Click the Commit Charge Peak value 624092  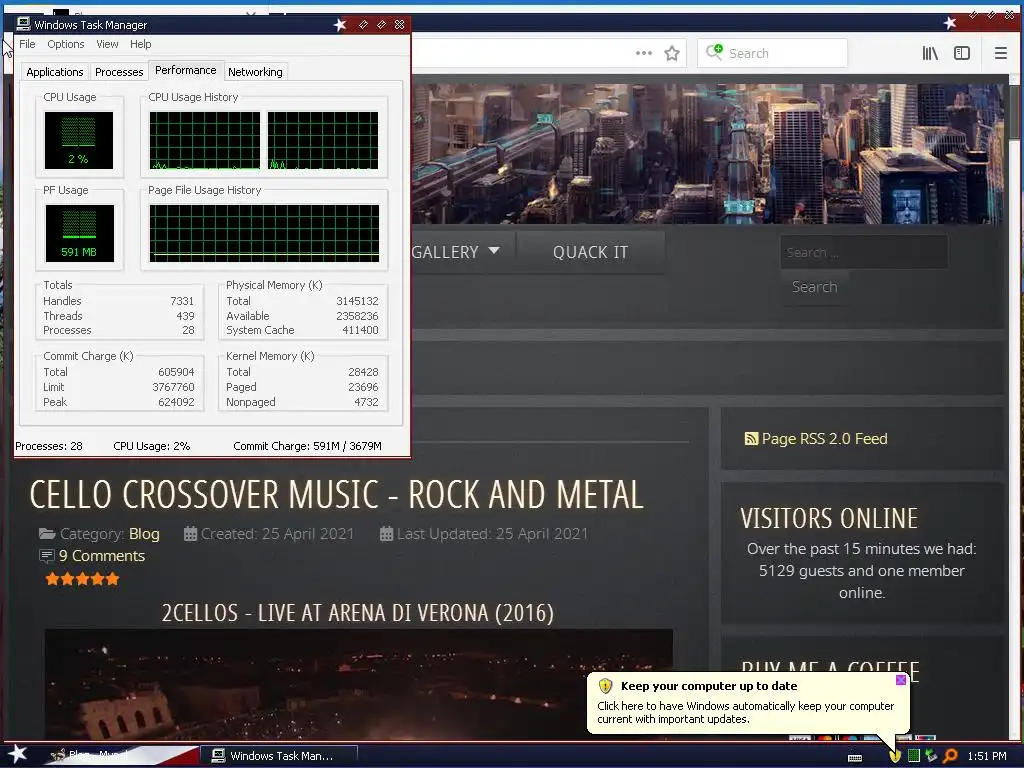(x=176, y=402)
